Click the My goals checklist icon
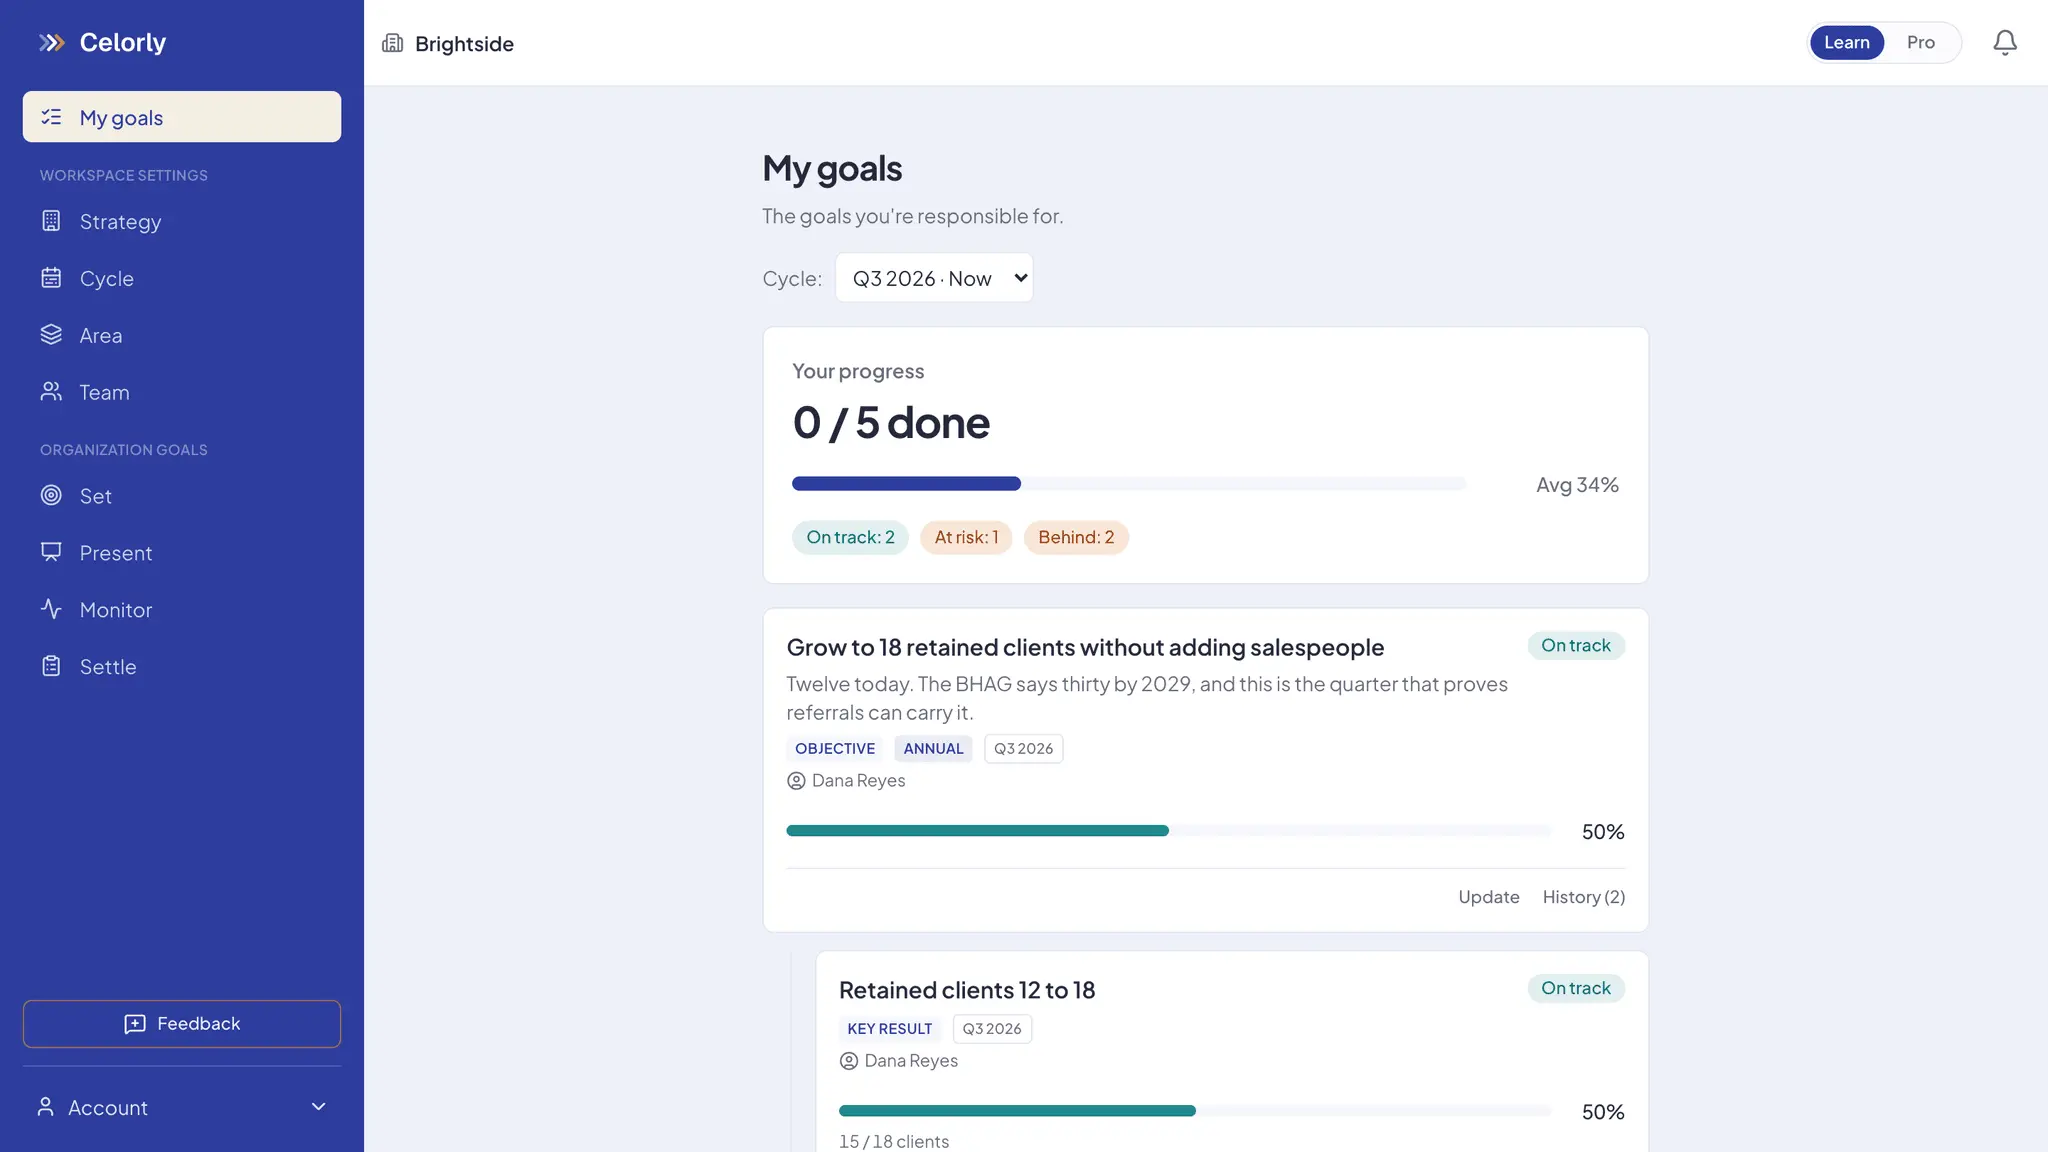 pyautogui.click(x=51, y=117)
